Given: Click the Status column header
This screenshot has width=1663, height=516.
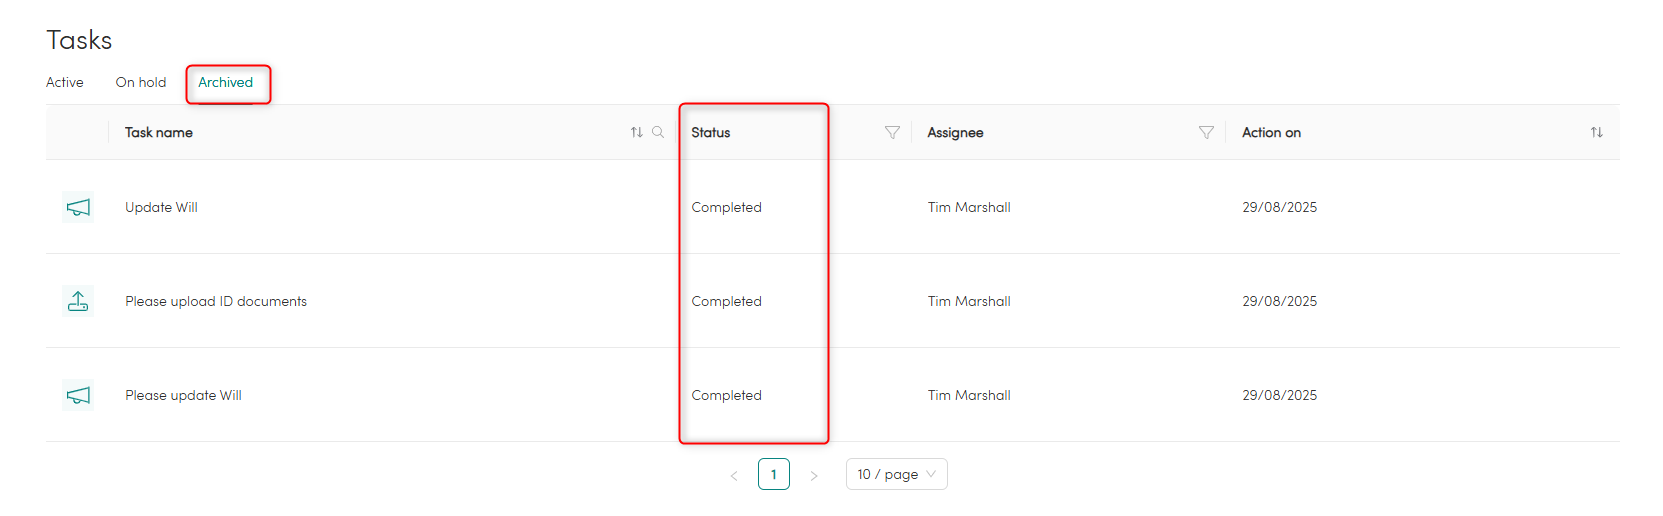Looking at the screenshot, I should click(x=711, y=132).
